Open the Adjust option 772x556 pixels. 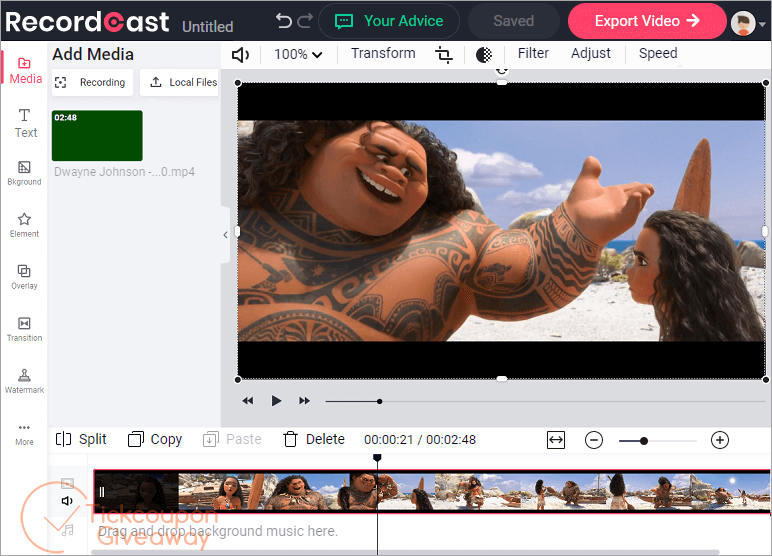coord(591,53)
